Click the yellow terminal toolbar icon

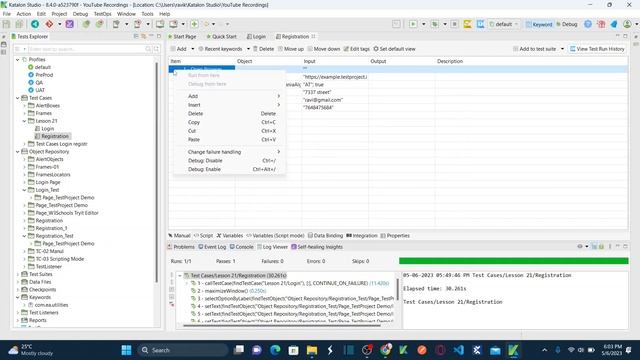click(x=468, y=24)
